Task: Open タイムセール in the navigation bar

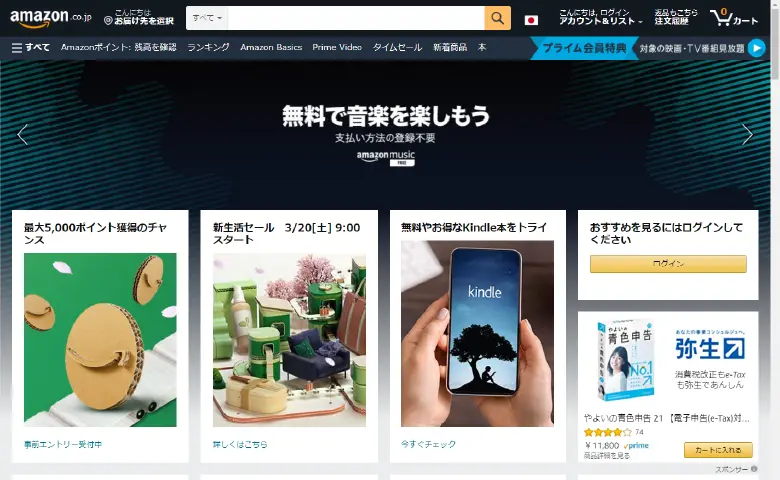Action: point(397,47)
